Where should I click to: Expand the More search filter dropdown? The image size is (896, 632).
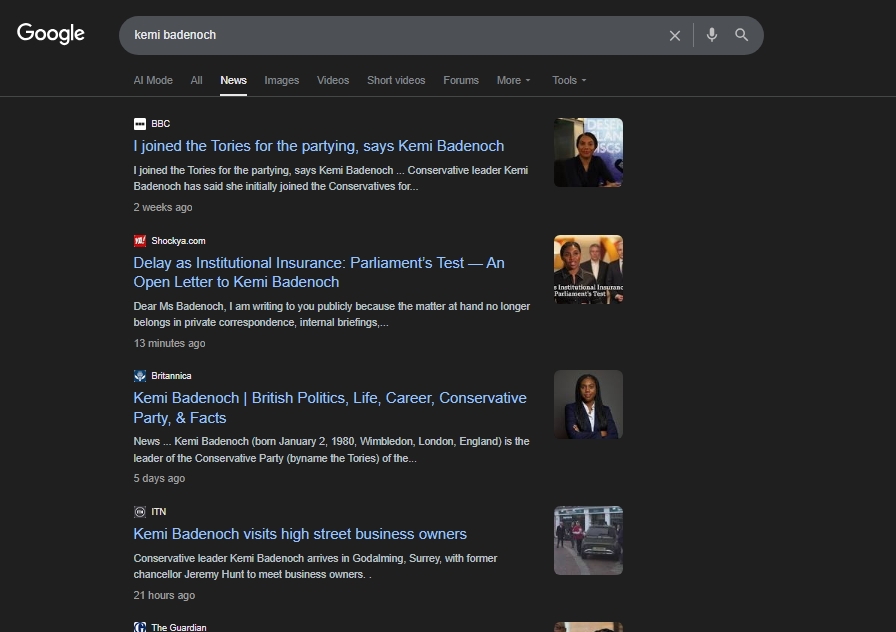pyautogui.click(x=514, y=80)
